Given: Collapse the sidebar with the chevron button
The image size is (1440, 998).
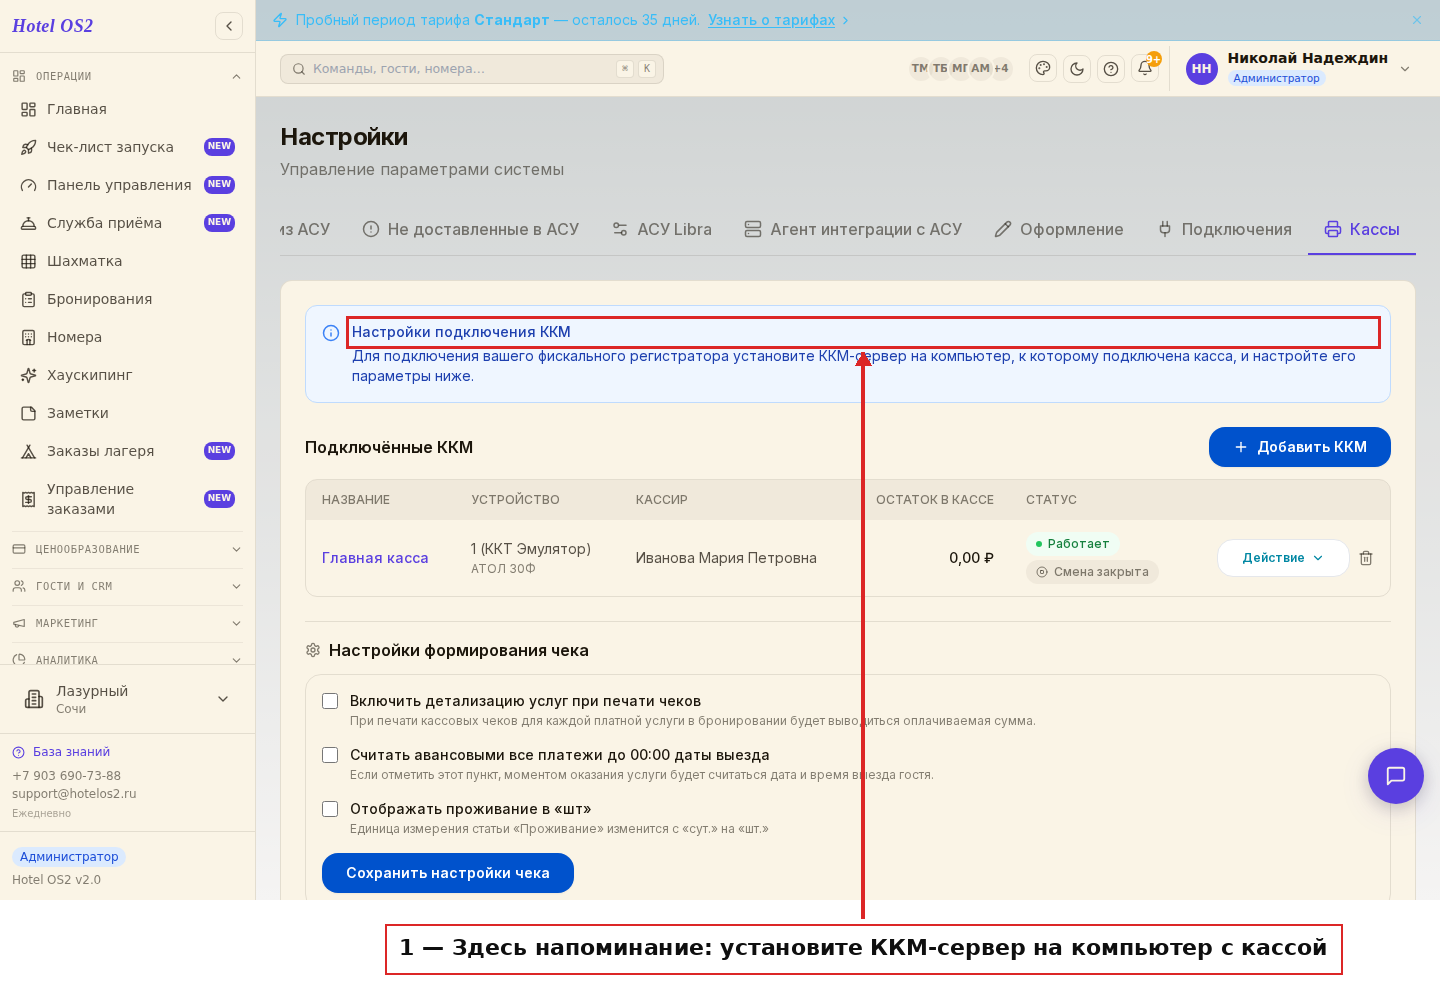Looking at the screenshot, I should tap(229, 26).
